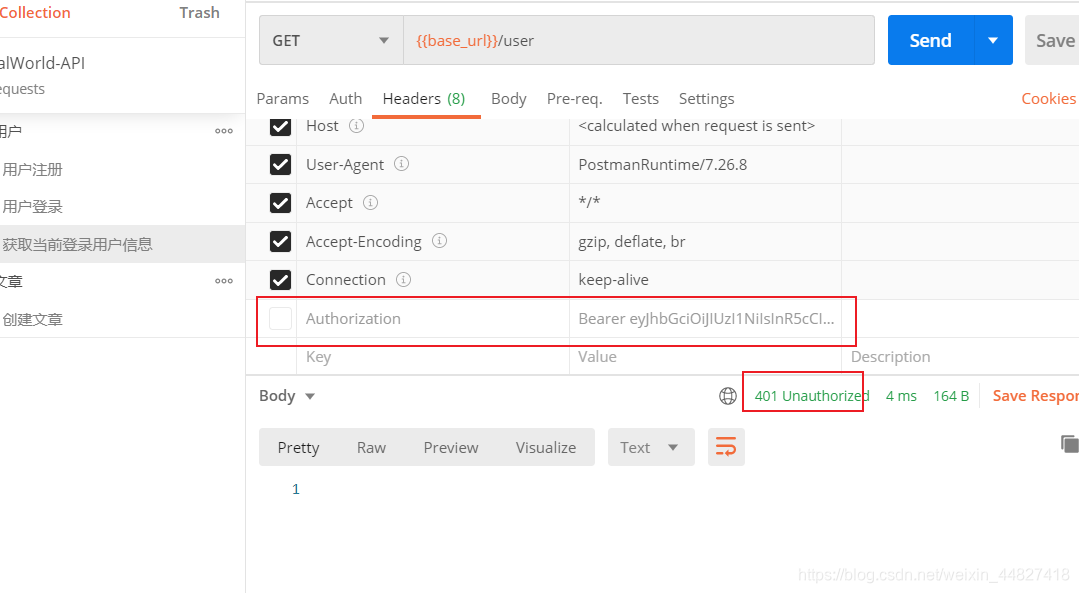1079x593 pixels.
Task: Select the Preview response view
Action: coord(451,447)
